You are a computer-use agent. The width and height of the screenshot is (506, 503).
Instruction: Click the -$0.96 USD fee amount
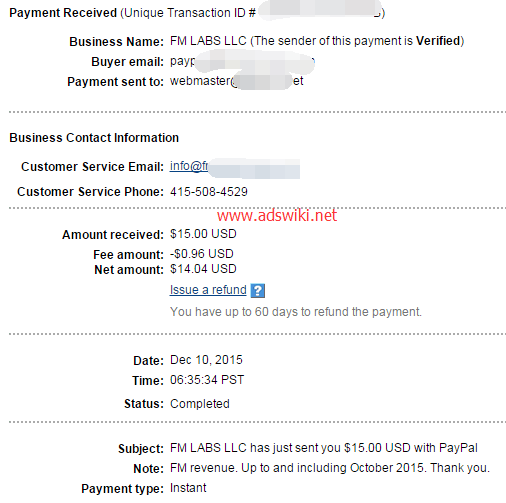[x=202, y=254]
